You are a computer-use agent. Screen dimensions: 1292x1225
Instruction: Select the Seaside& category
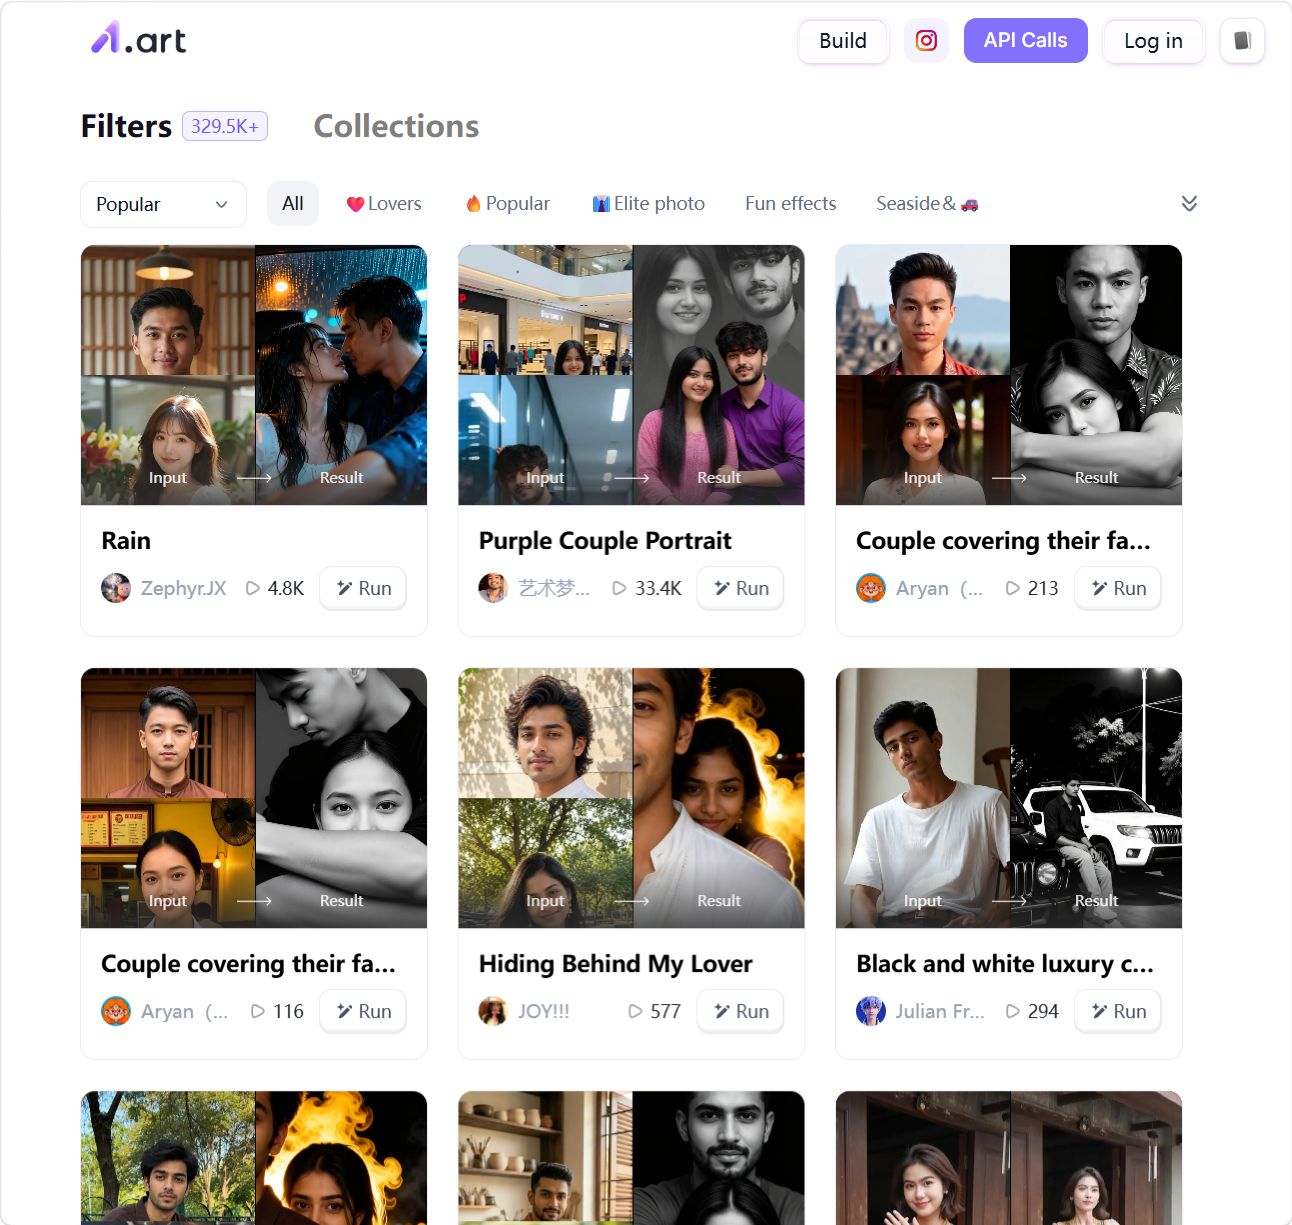point(927,204)
